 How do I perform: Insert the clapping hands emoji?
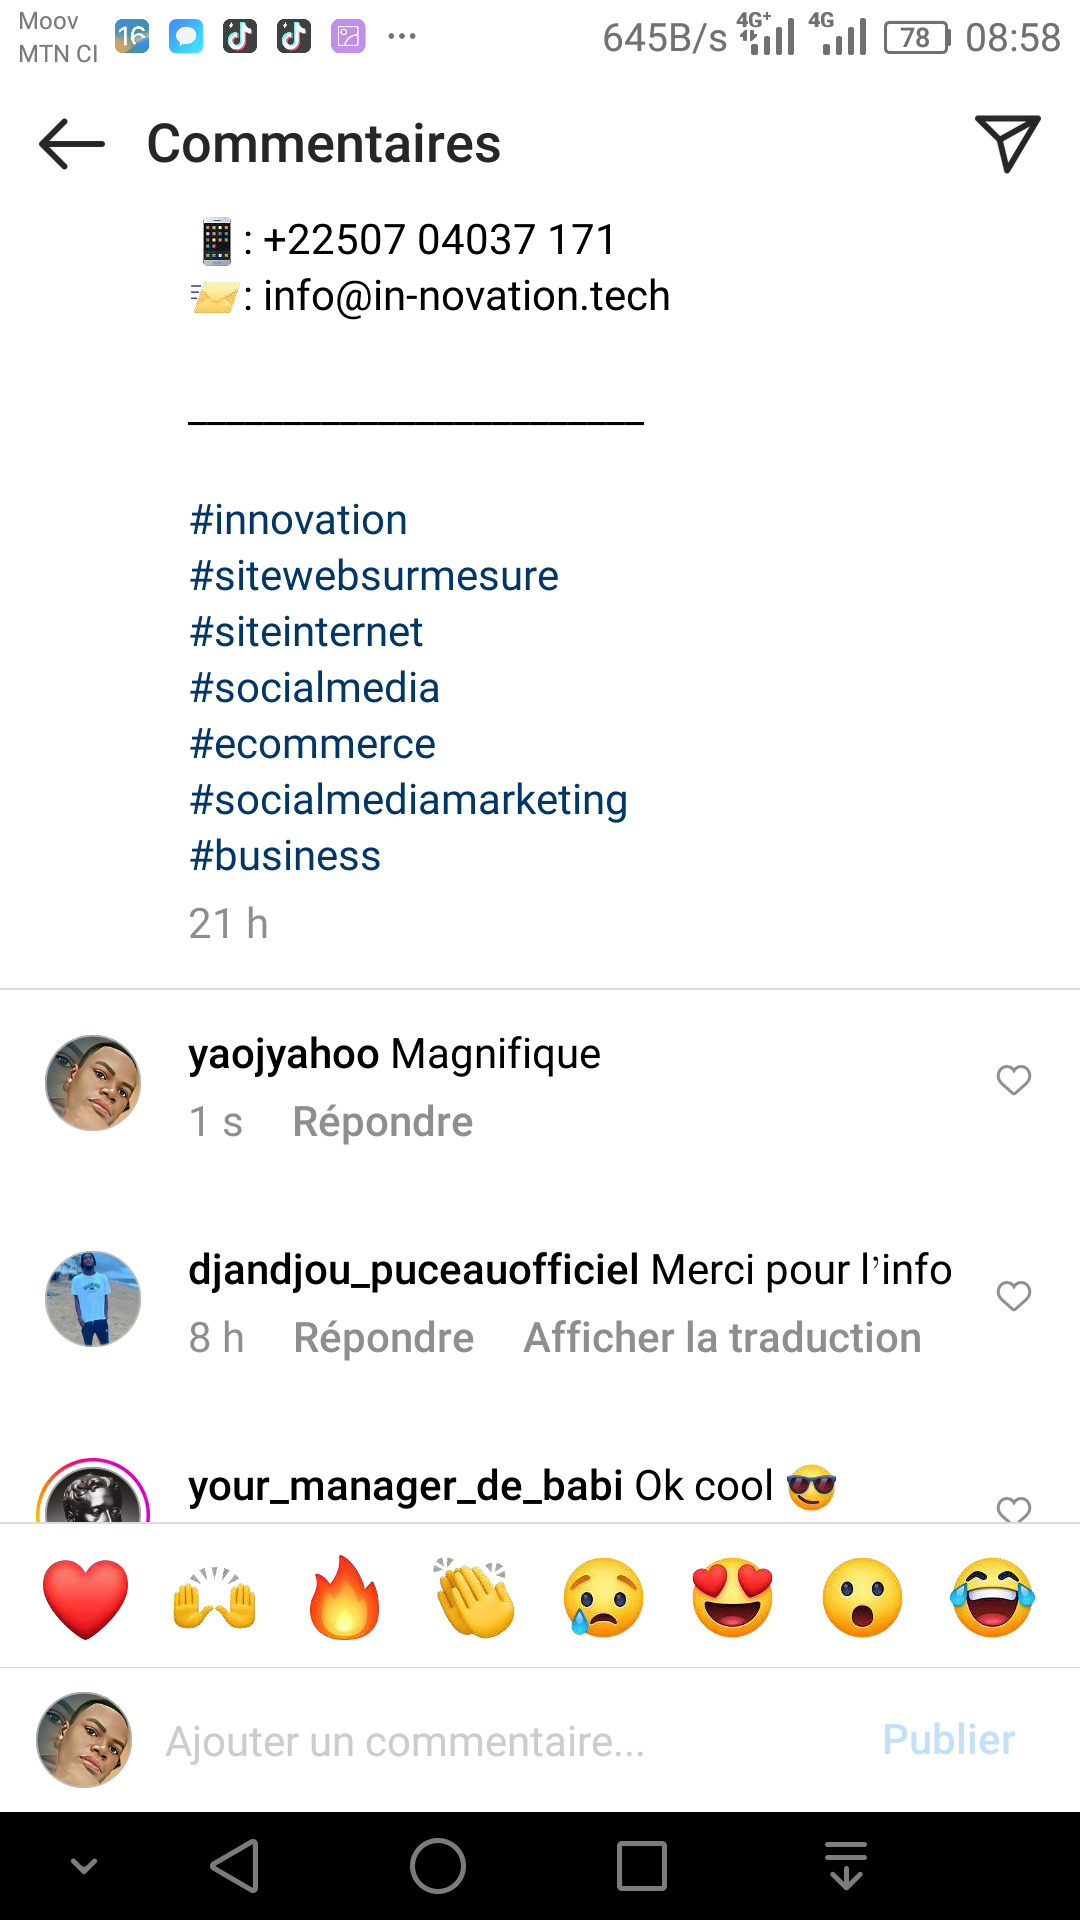pos(475,1598)
